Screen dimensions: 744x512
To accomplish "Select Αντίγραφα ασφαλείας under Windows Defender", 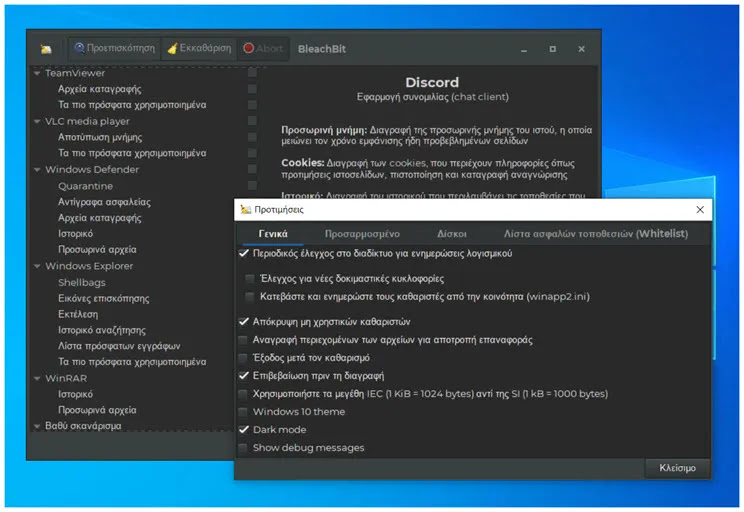I will coord(104,202).
